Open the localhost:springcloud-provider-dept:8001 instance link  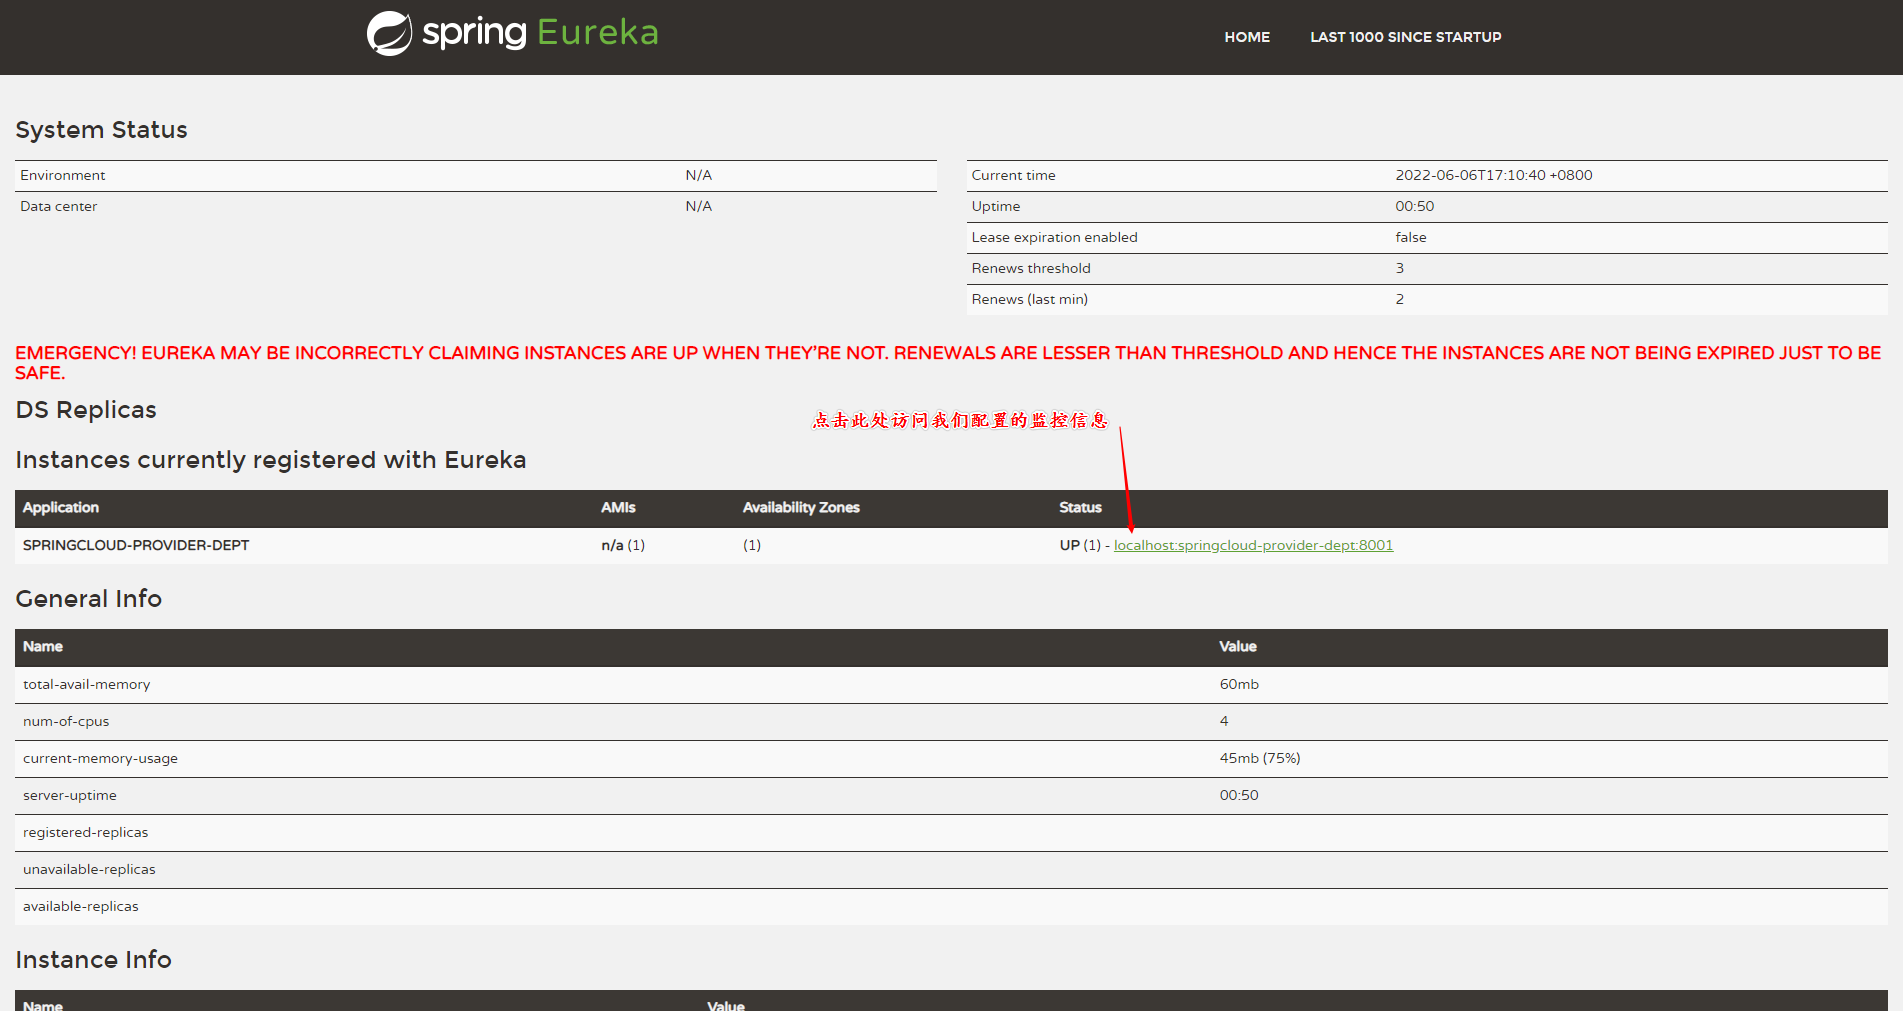1253,545
